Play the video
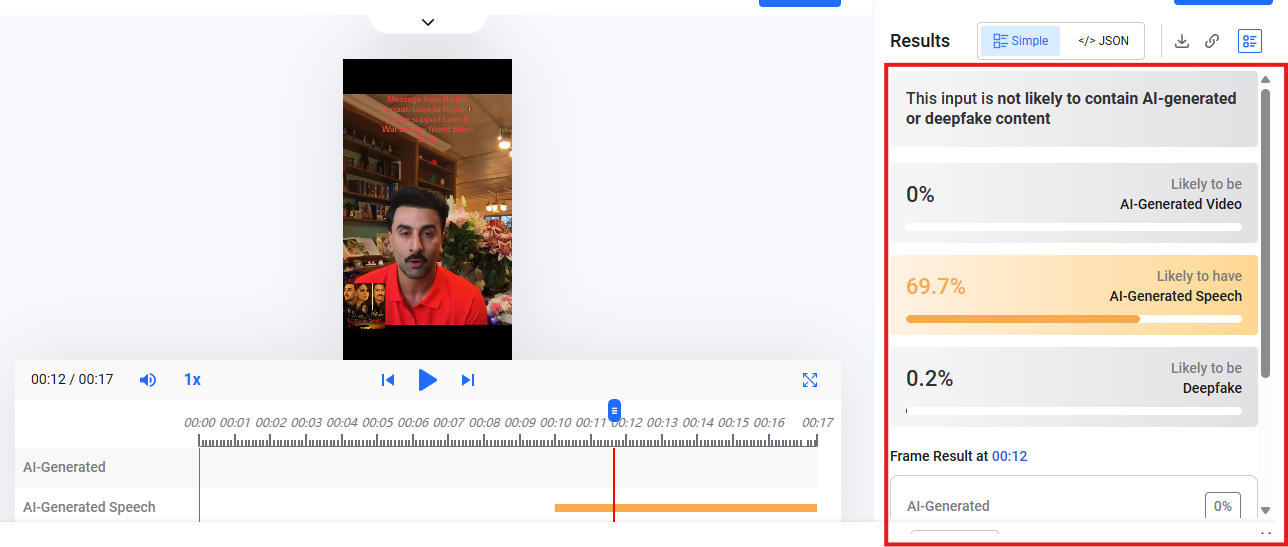1288x547 pixels. pos(427,380)
